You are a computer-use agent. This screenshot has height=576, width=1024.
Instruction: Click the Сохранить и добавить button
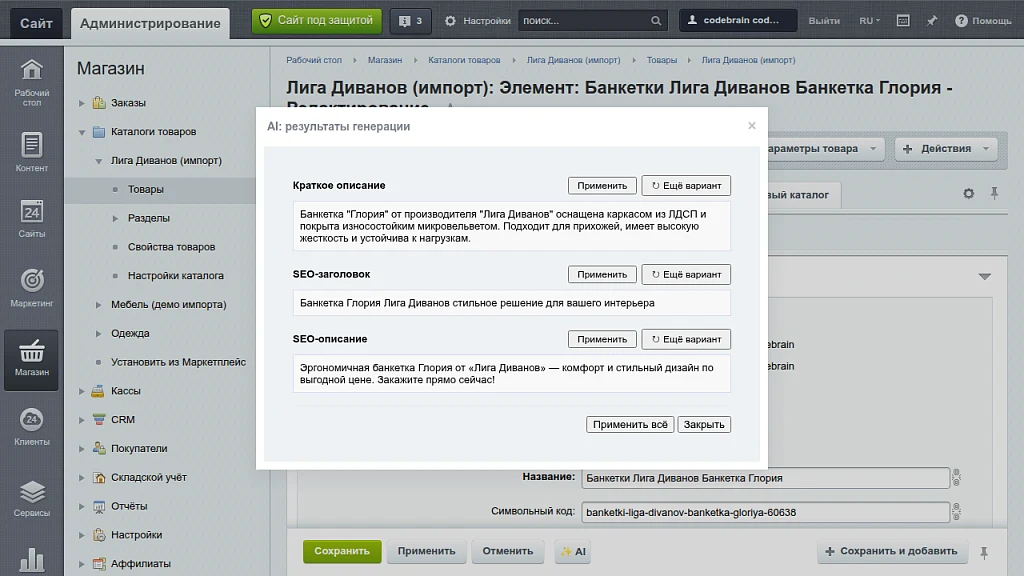891,551
